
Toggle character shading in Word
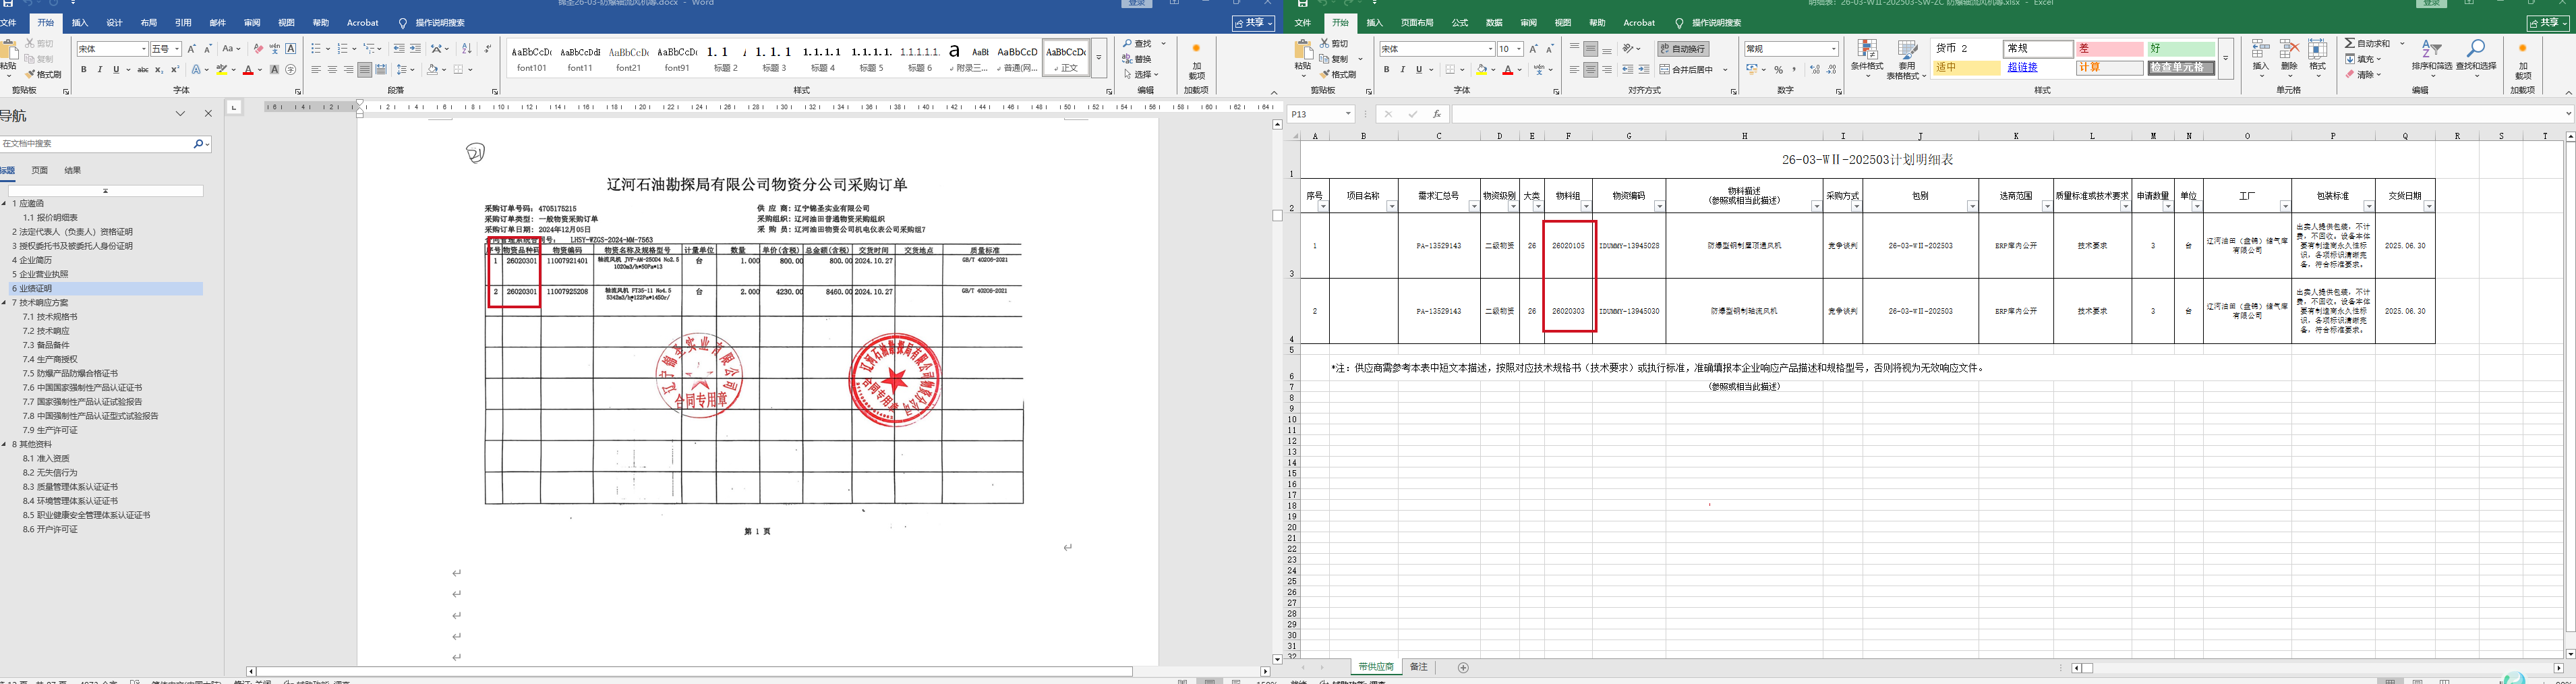(274, 70)
